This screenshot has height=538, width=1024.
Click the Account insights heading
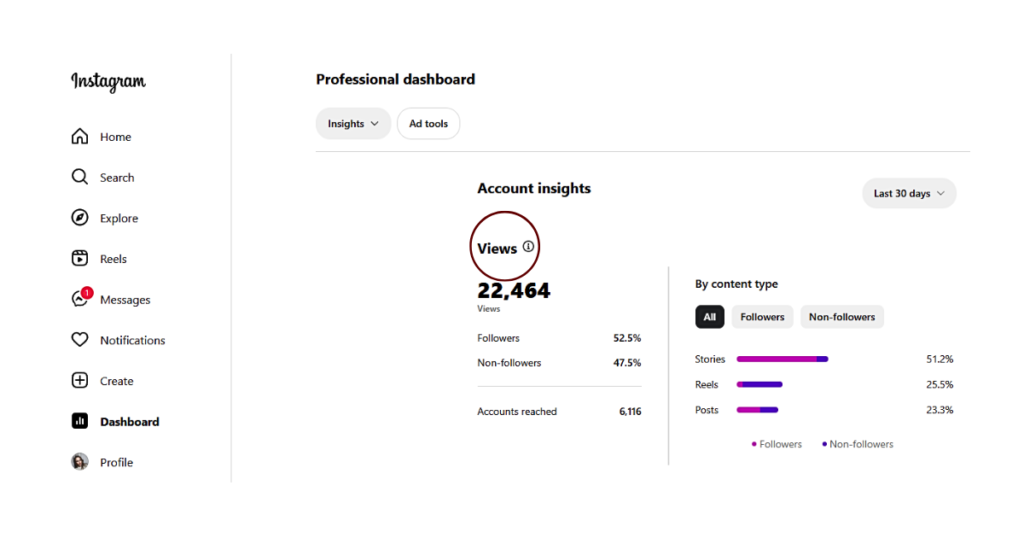(x=534, y=188)
